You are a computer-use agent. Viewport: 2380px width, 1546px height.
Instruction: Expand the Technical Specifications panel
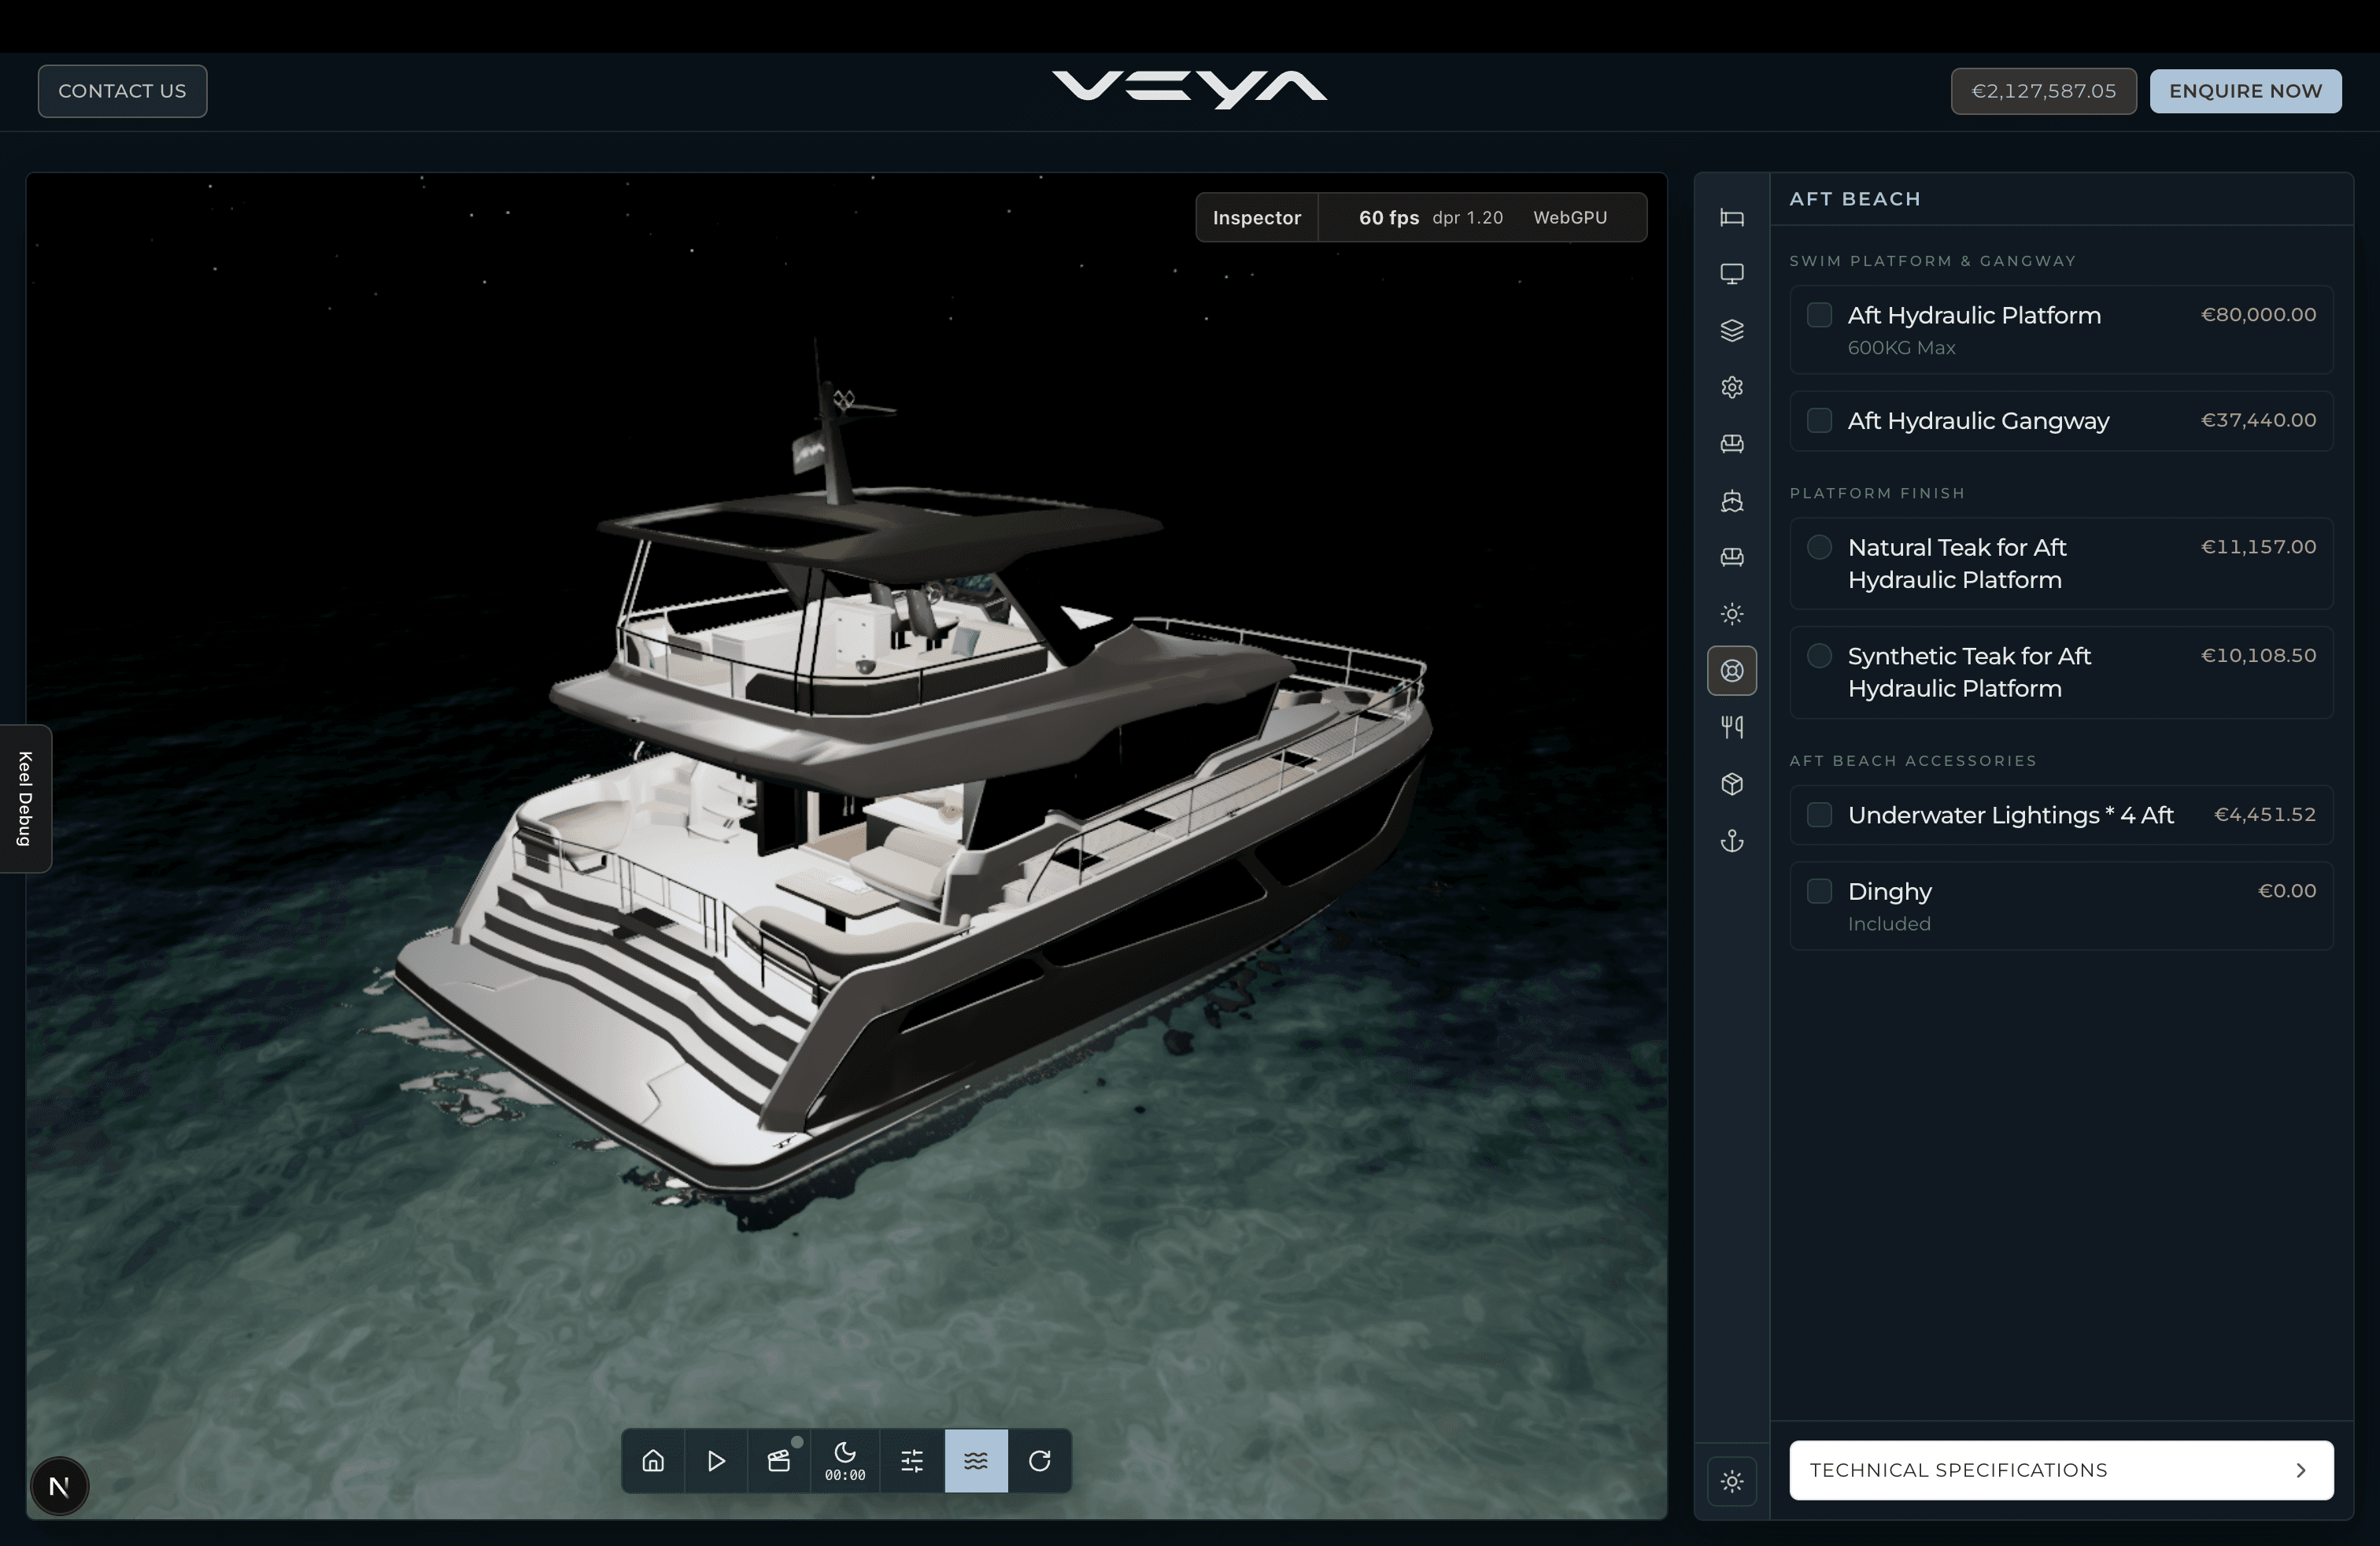(2061, 1470)
